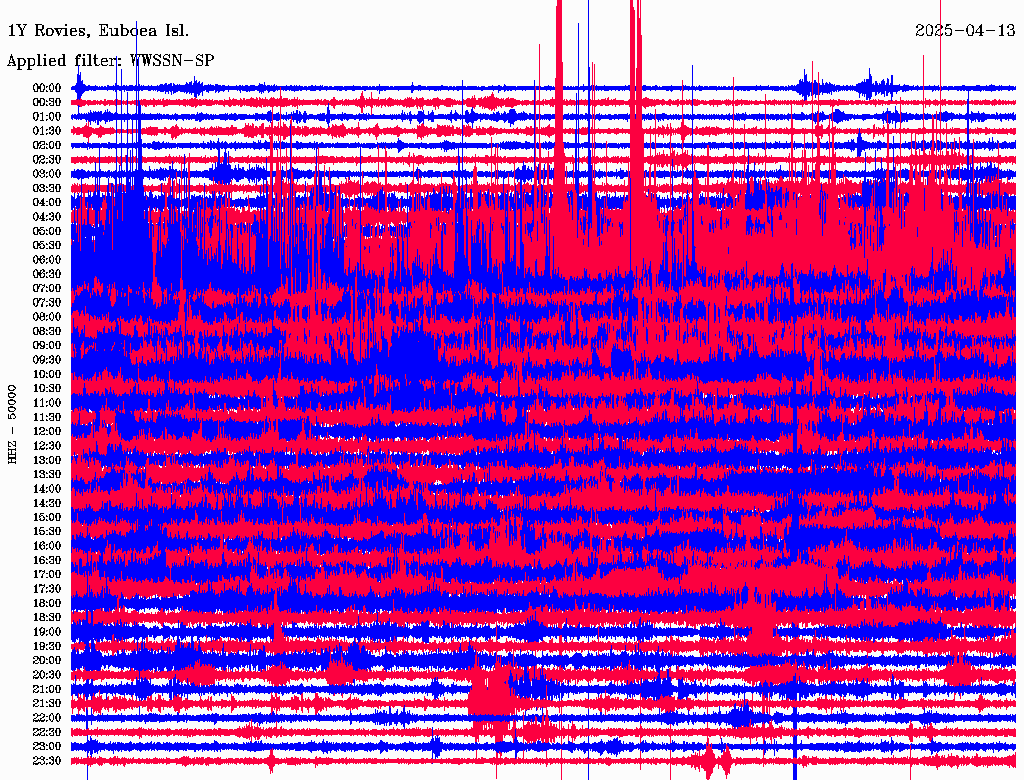Click the station title '1Y Rovies, Euboea Isl.'
1024x780 pixels.
click(x=98, y=31)
